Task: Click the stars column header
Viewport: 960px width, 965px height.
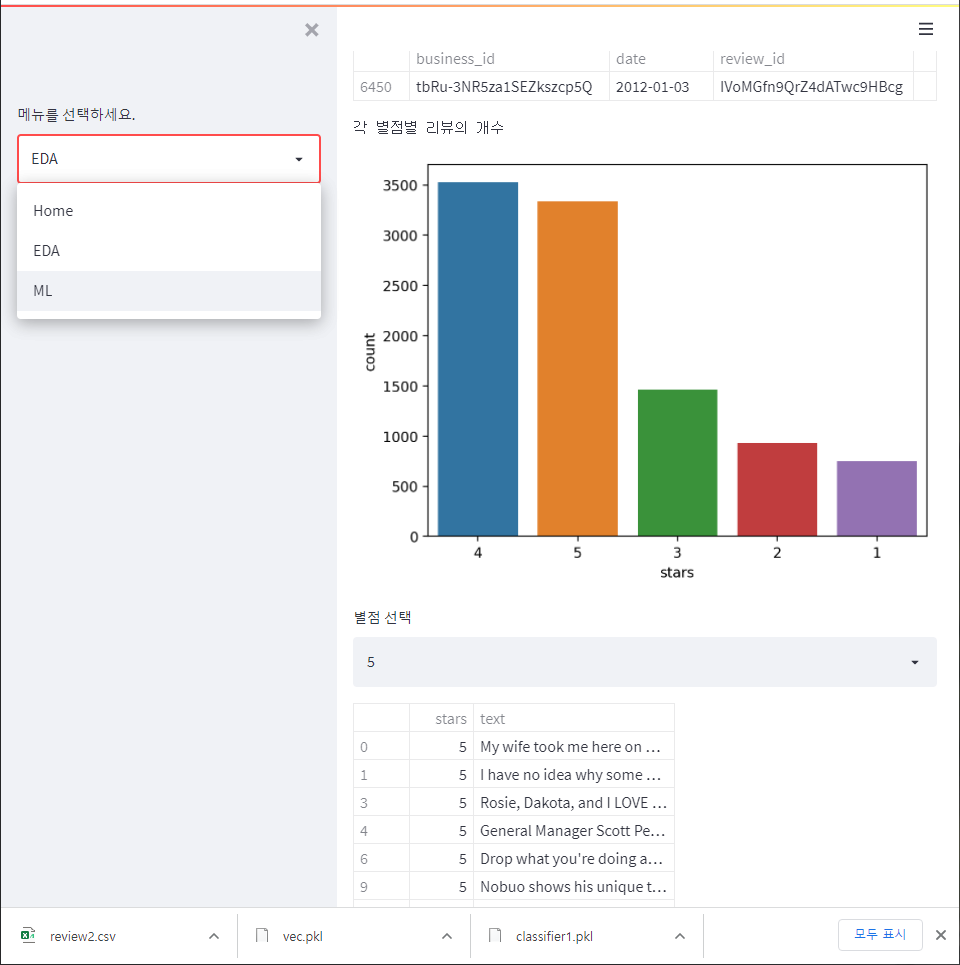Action: pos(441,718)
